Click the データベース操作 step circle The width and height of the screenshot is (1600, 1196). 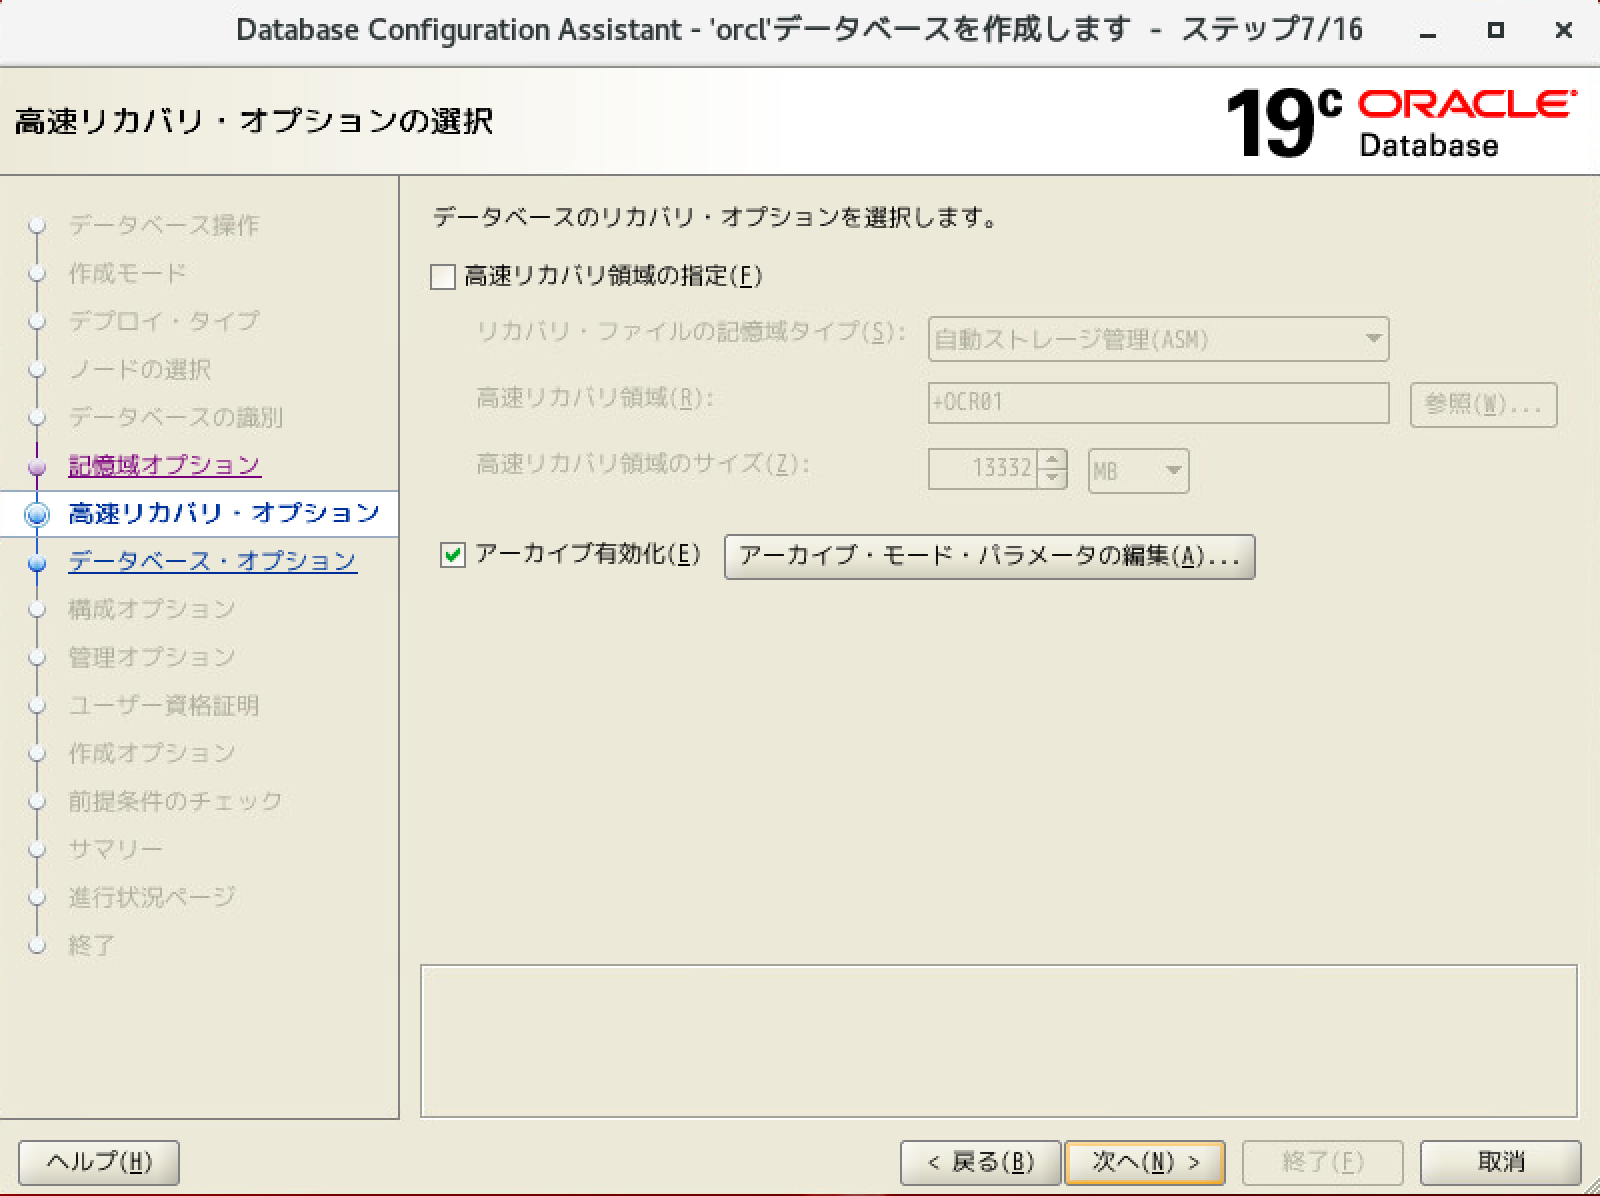[x=37, y=226]
